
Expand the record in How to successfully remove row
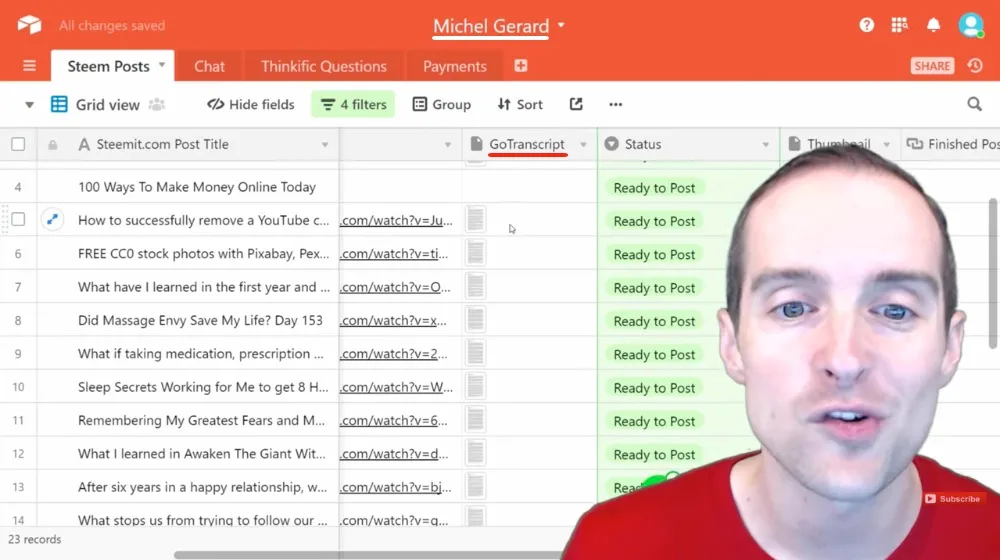[52, 219]
